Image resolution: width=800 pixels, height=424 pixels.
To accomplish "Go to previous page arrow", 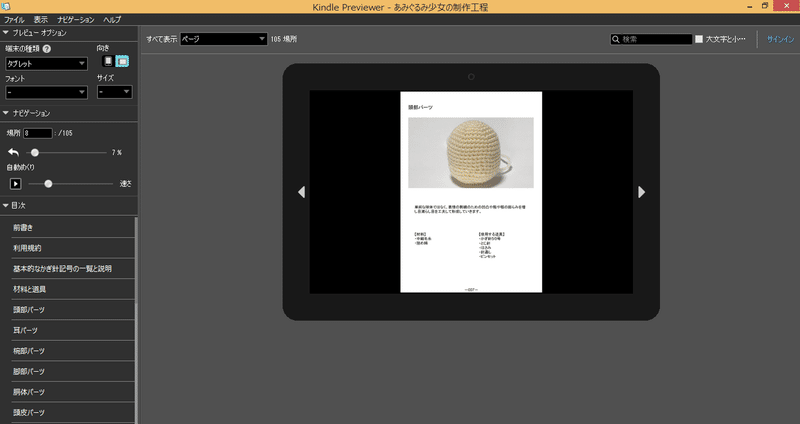I will pyautogui.click(x=302, y=192).
